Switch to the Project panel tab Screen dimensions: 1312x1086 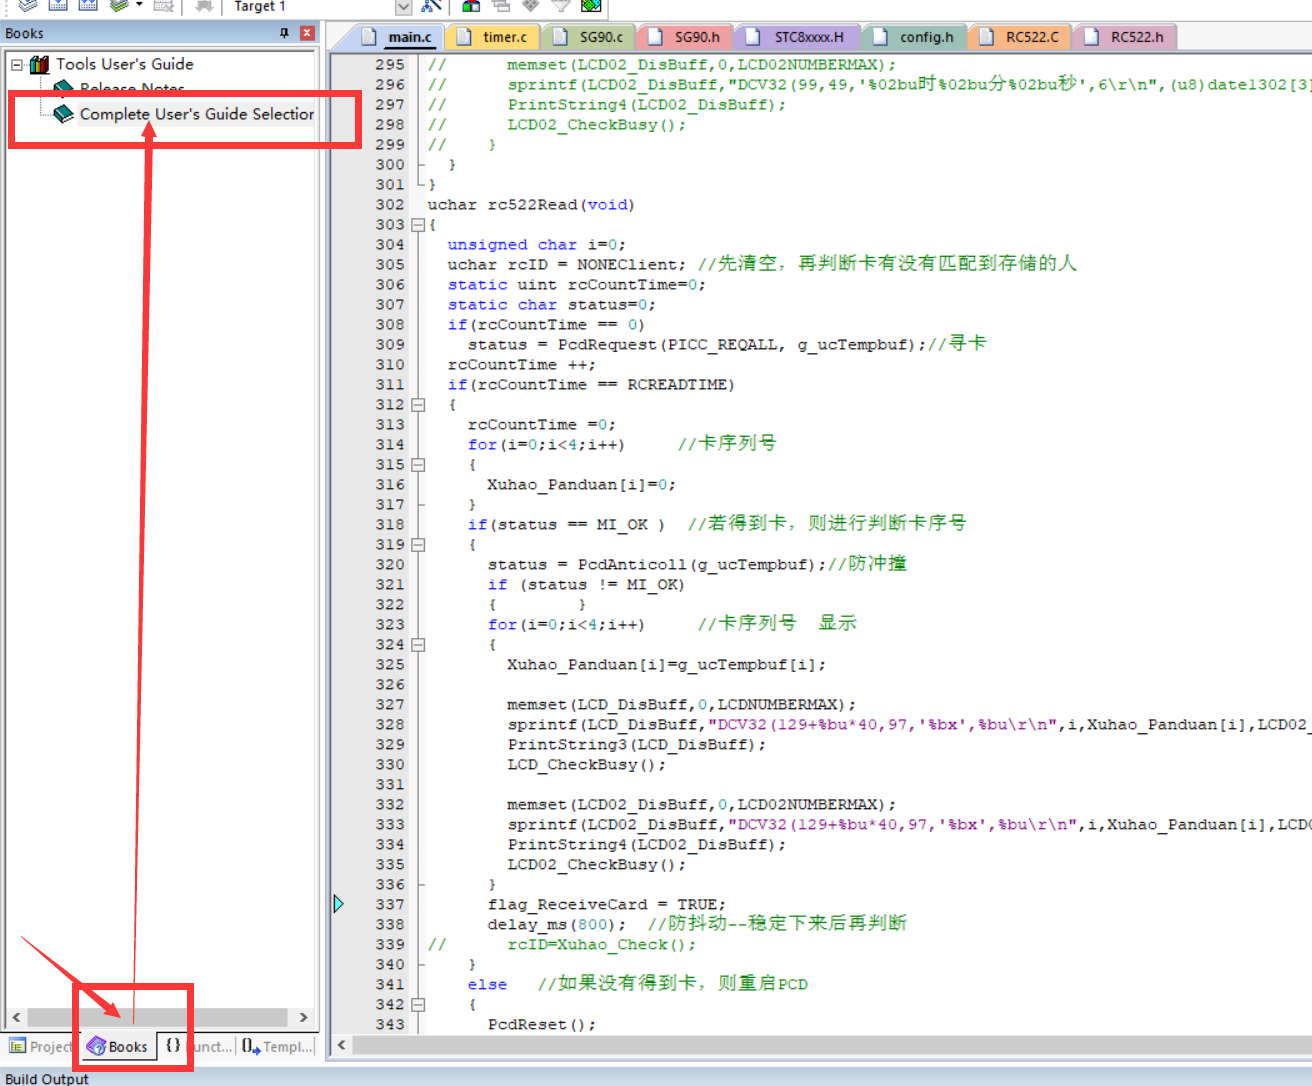[40, 1046]
